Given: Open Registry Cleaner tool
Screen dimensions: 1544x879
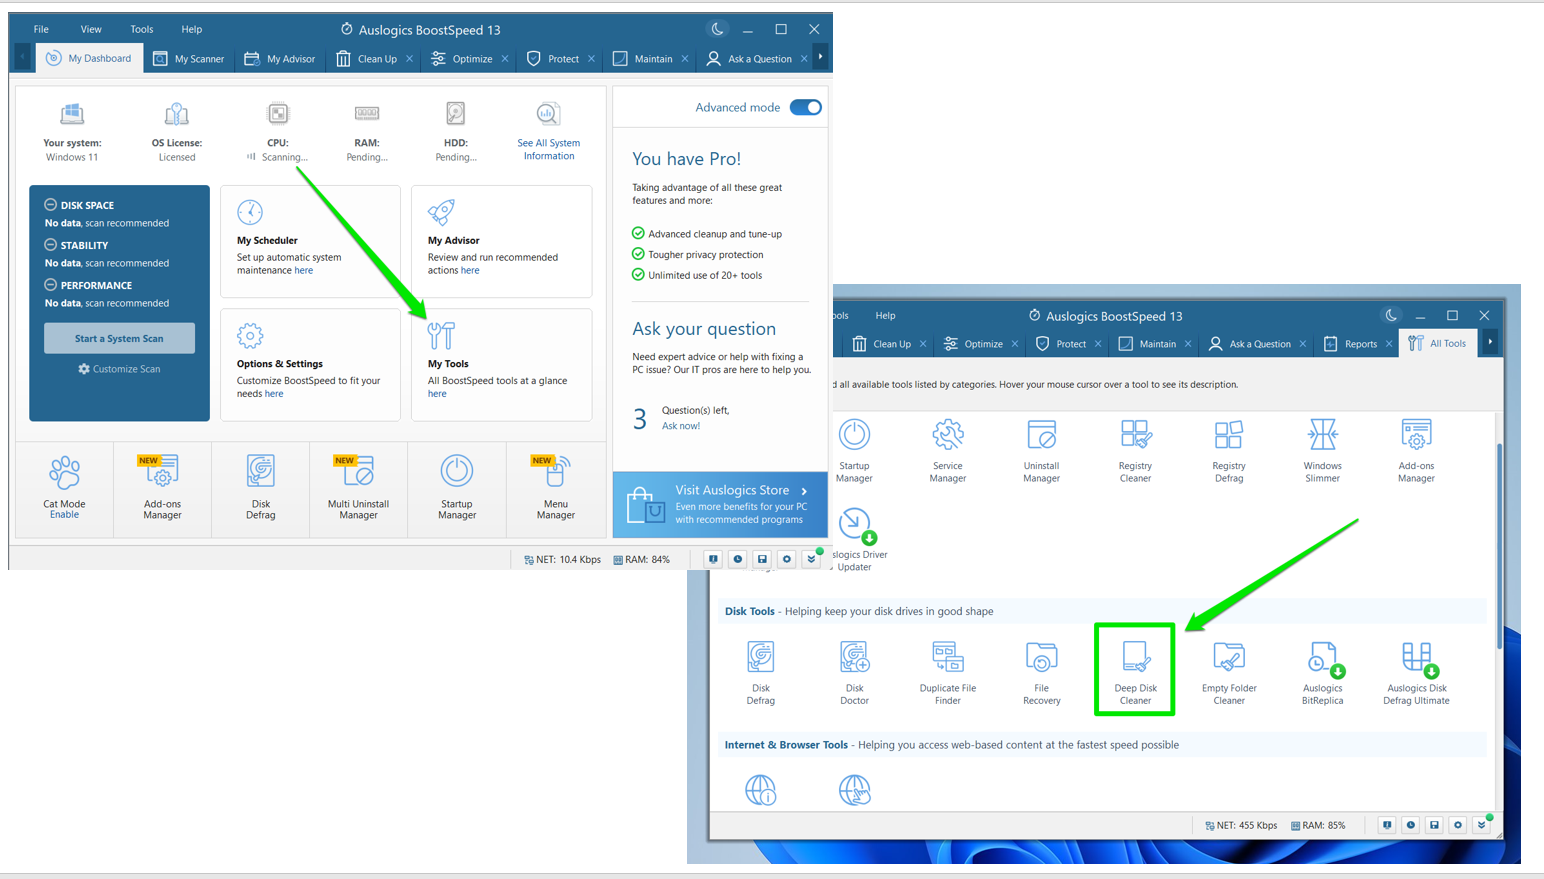Looking at the screenshot, I should 1135,450.
